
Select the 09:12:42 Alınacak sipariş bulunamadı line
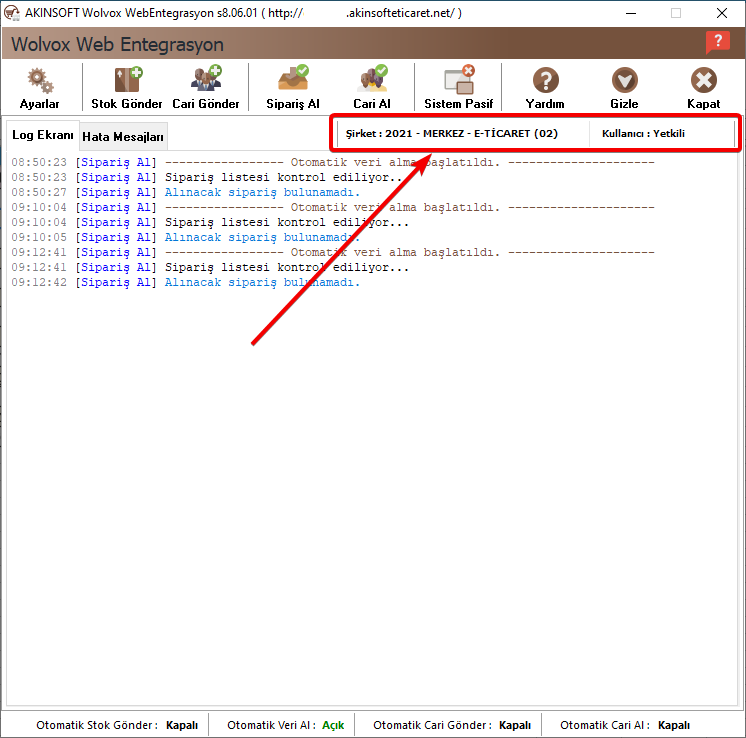(x=186, y=282)
